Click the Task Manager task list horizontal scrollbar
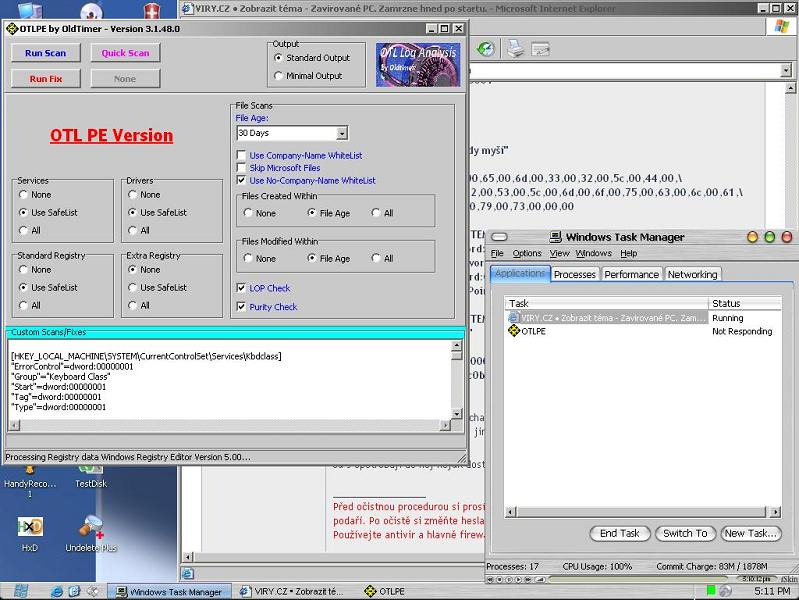This screenshot has height=600, width=799. [x=643, y=511]
